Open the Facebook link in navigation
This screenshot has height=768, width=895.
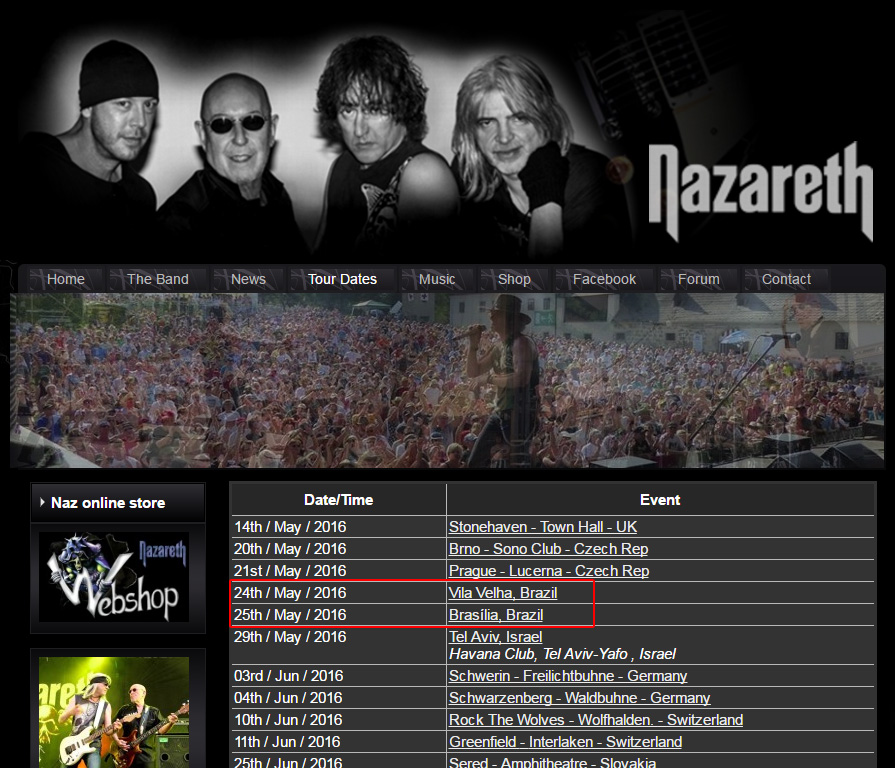pyautogui.click(x=604, y=279)
